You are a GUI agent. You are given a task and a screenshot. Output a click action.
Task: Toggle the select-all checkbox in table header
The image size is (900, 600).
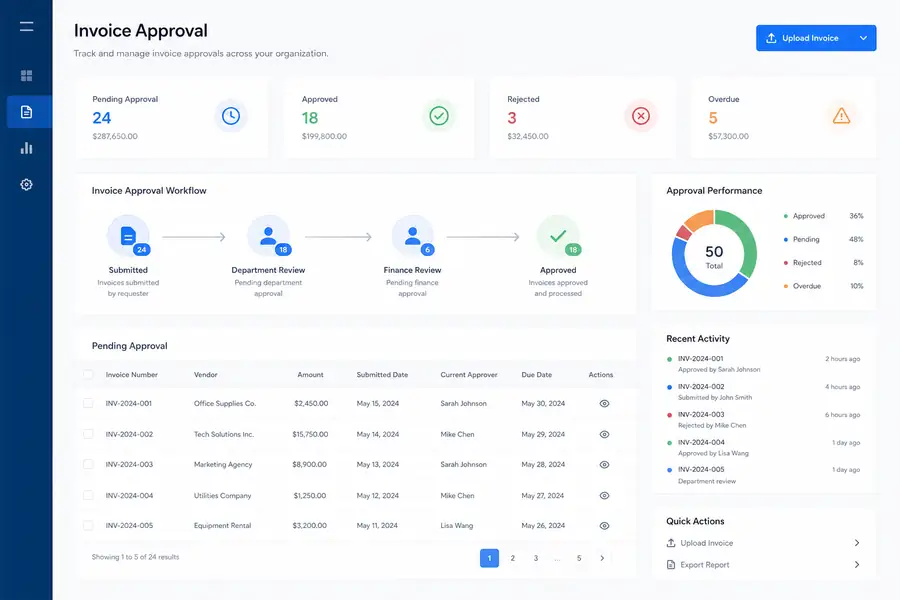[88, 374]
